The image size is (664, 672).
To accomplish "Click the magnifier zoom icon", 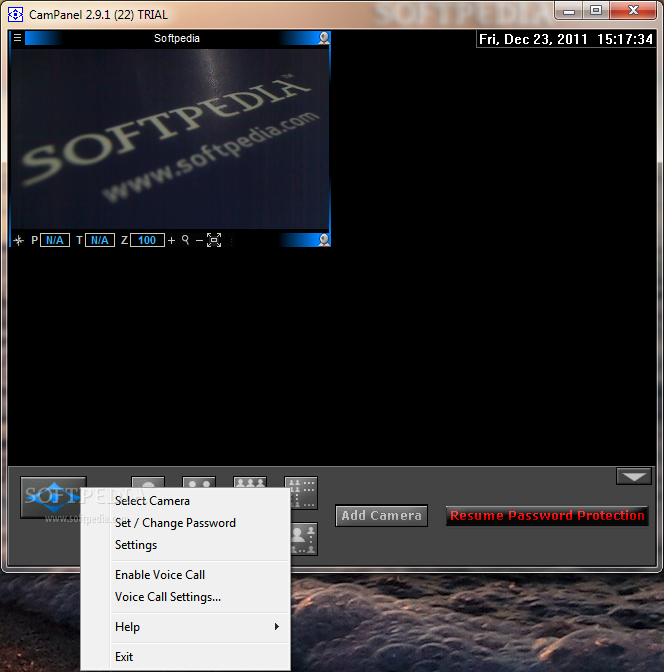I will tap(185, 240).
